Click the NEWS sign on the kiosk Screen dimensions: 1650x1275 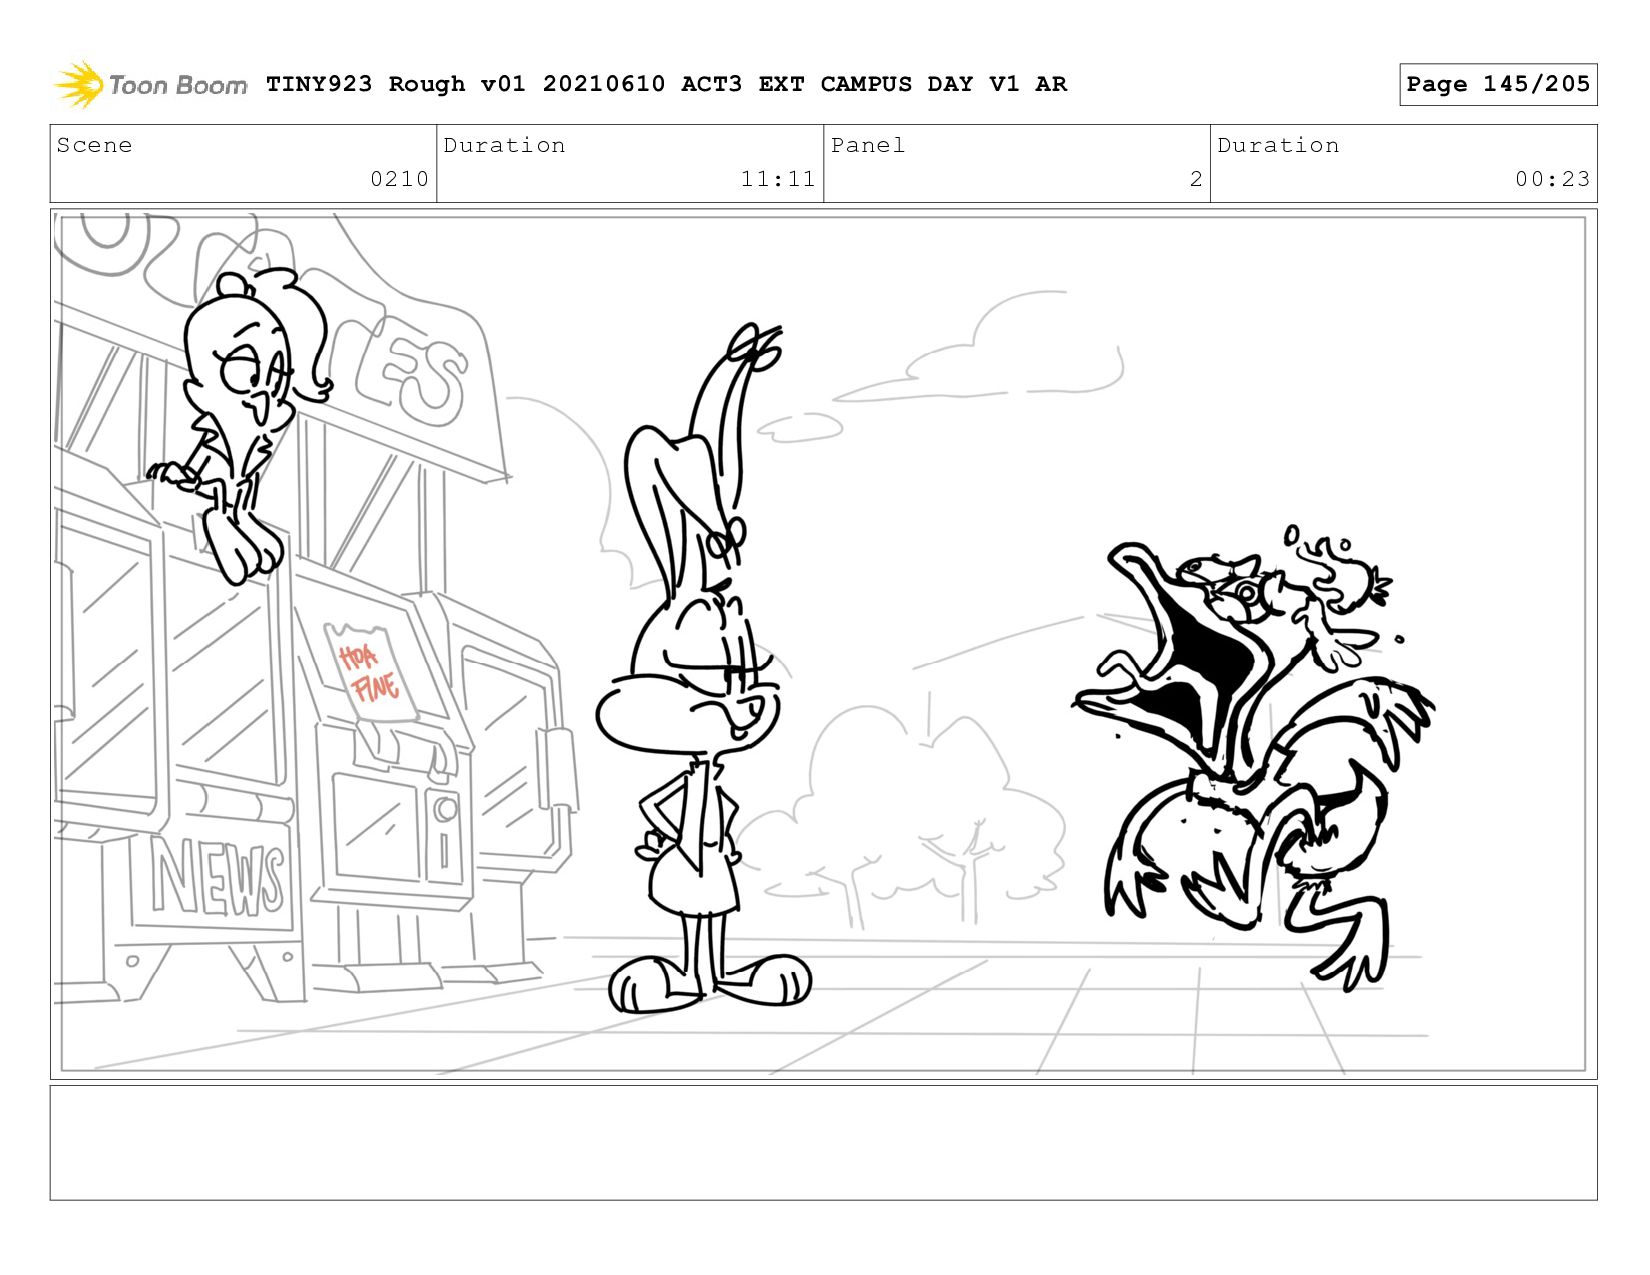[x=218, y=878]
